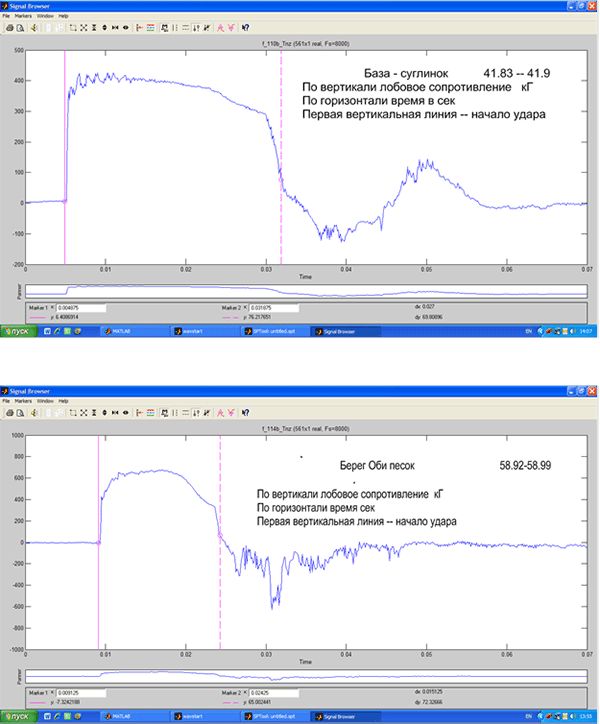Open the File menu in lower window
Viewport: 600px width, 724px height.
tap(8, 400)
